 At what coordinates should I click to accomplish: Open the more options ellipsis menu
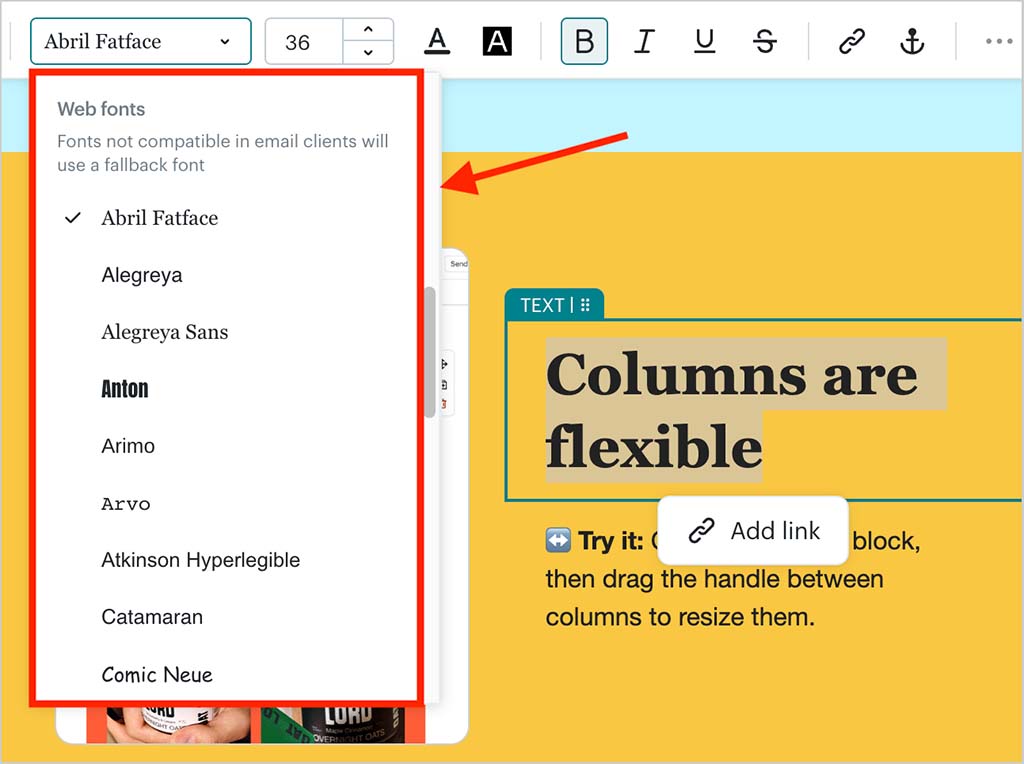click(x=999, y=41)
